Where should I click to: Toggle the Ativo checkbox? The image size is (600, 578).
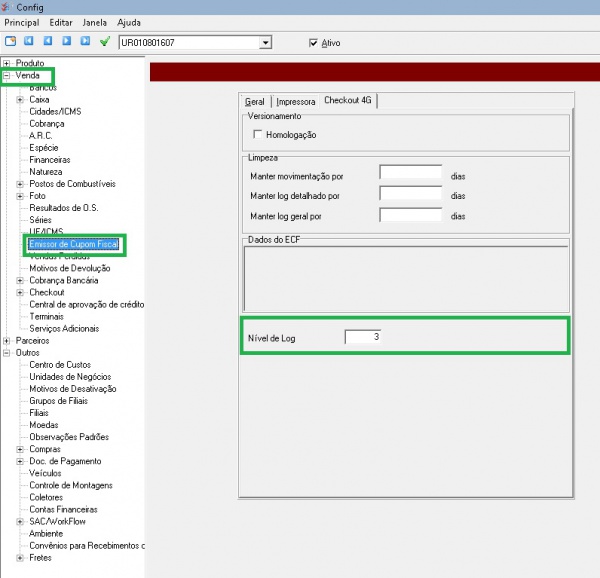click(314, 43)
